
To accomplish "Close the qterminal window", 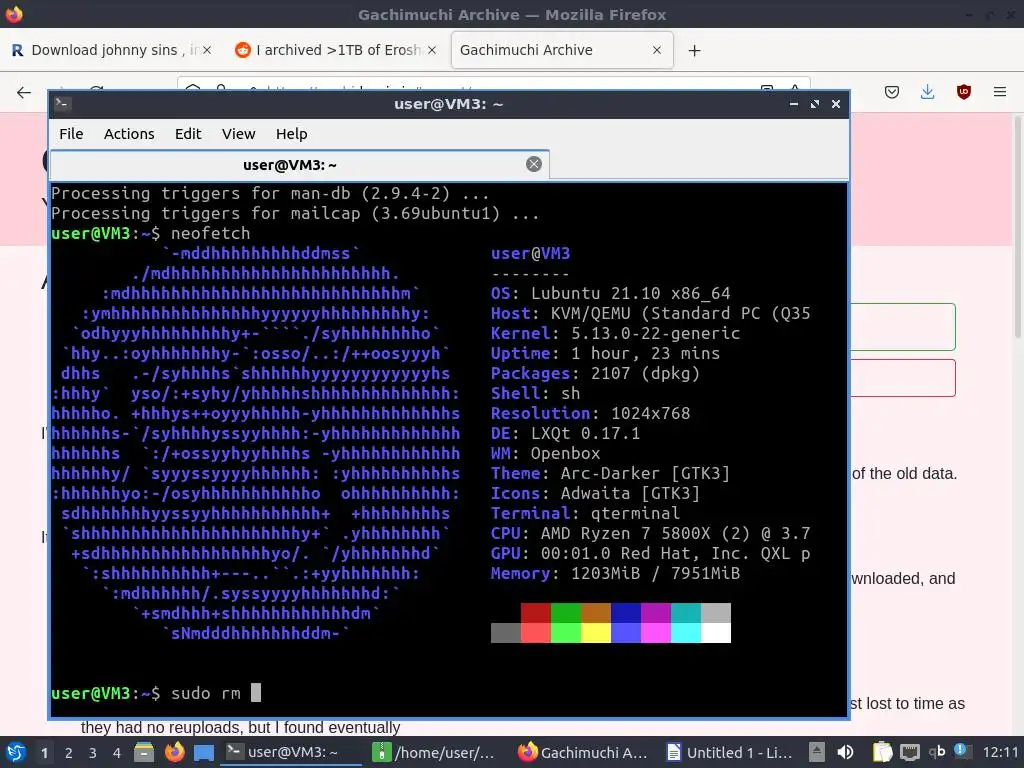I will pyautogui.click(x=835, y=104).
